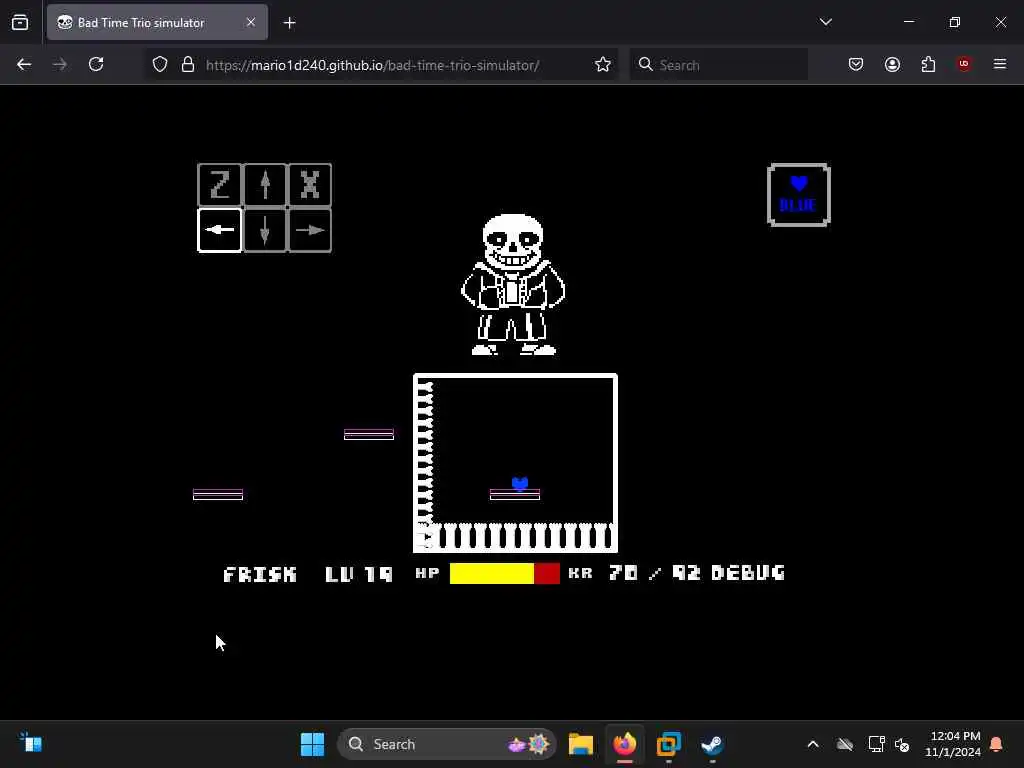
Task: Click the X key button in game
Action: (x=310, y=185)
